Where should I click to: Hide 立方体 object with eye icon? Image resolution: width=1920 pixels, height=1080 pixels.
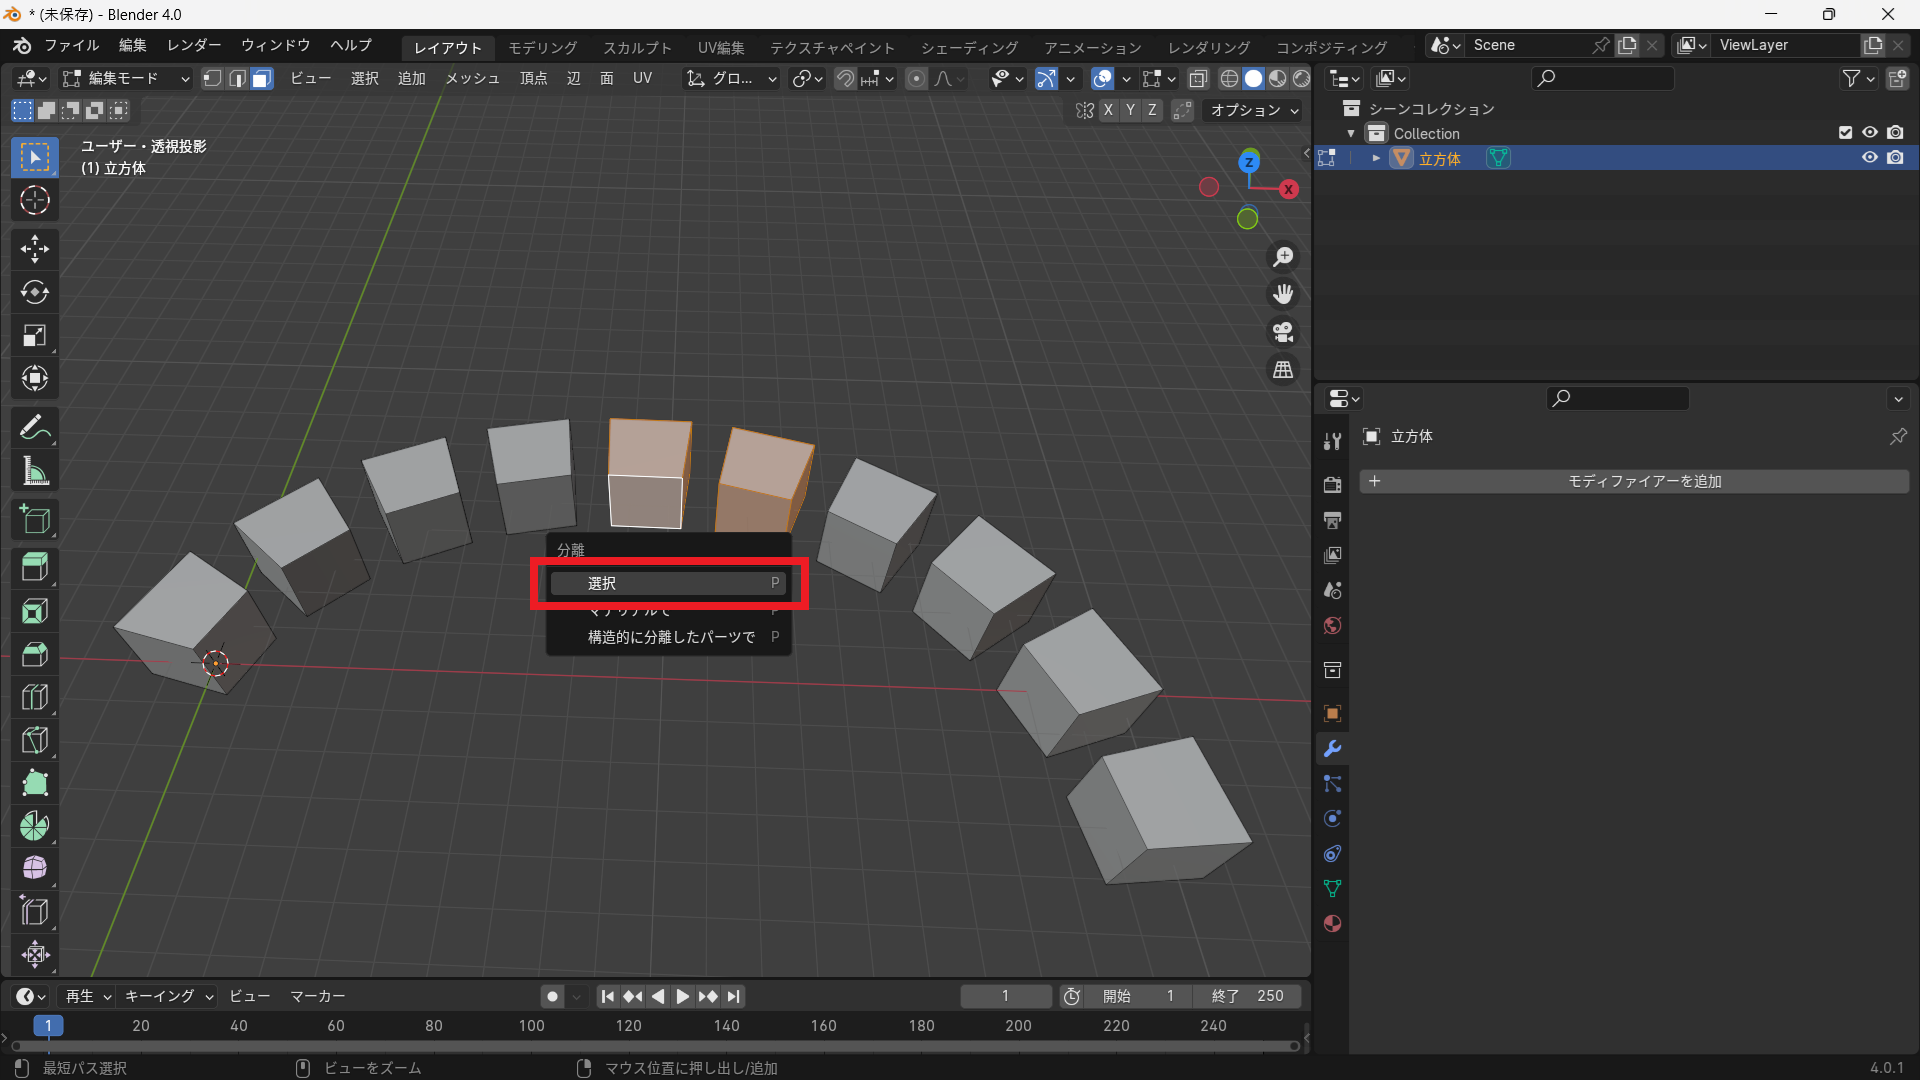(x=1869, y=158)
